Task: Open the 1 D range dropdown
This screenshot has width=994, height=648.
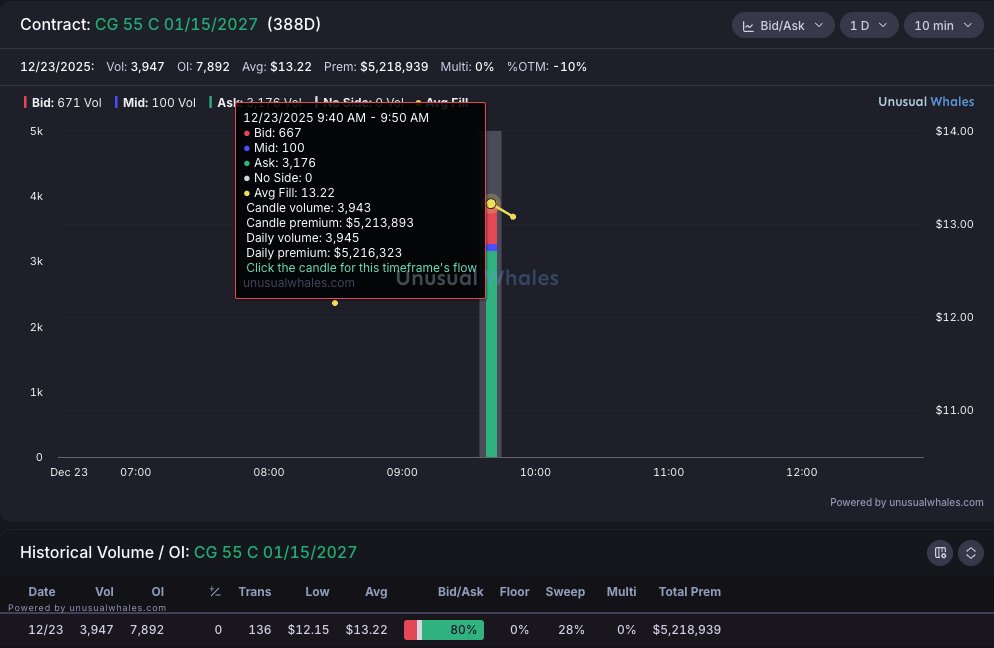Action: point(868,25)
